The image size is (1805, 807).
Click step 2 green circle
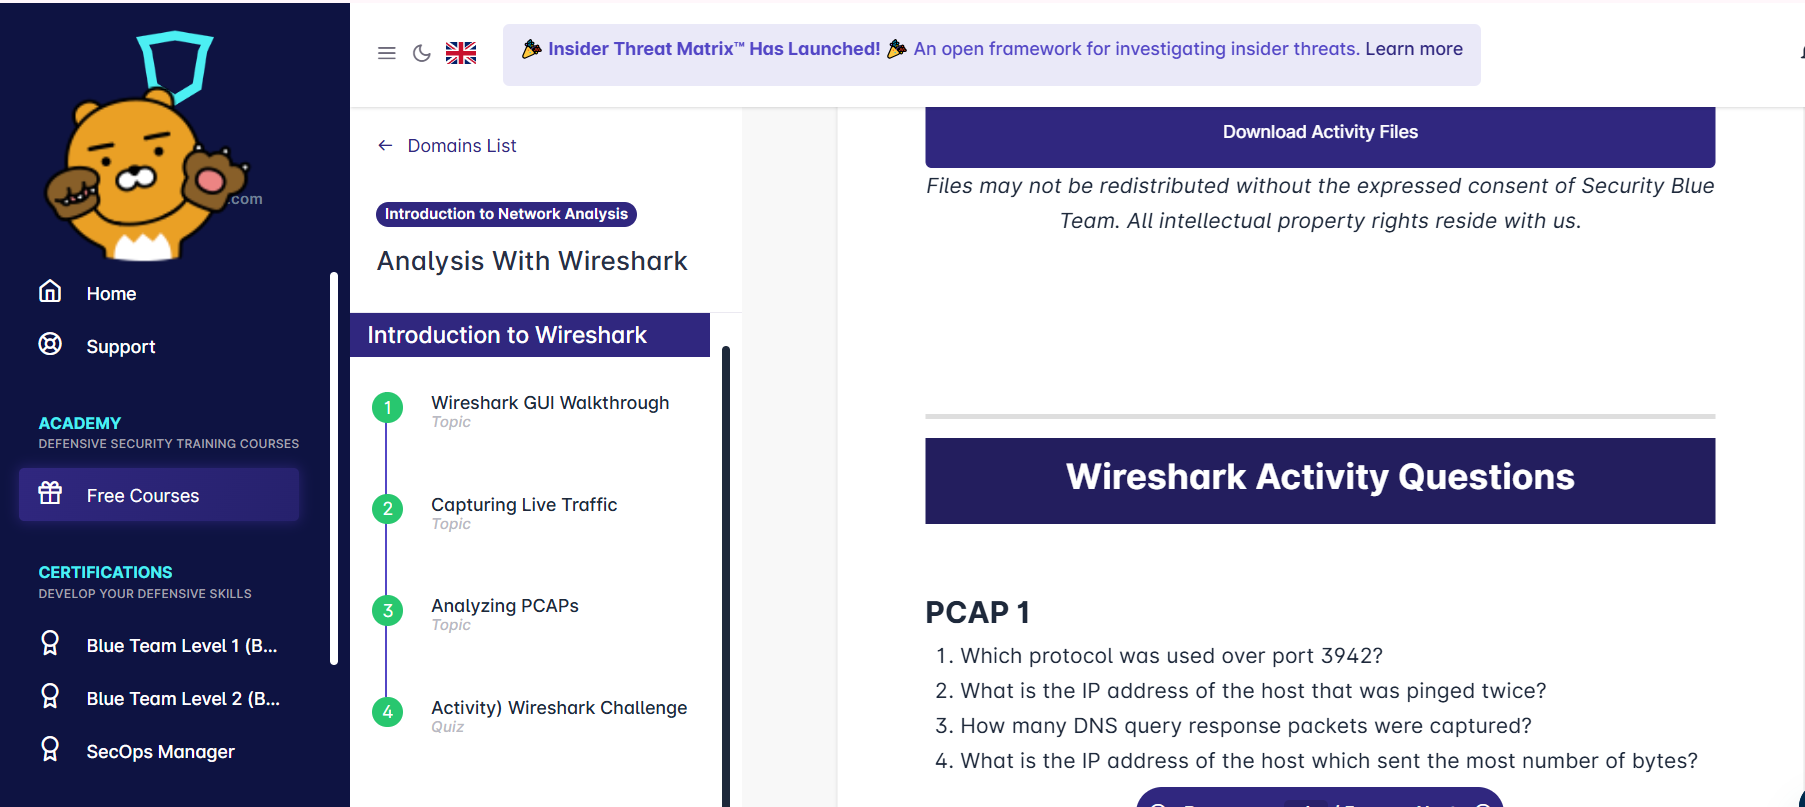387,509
